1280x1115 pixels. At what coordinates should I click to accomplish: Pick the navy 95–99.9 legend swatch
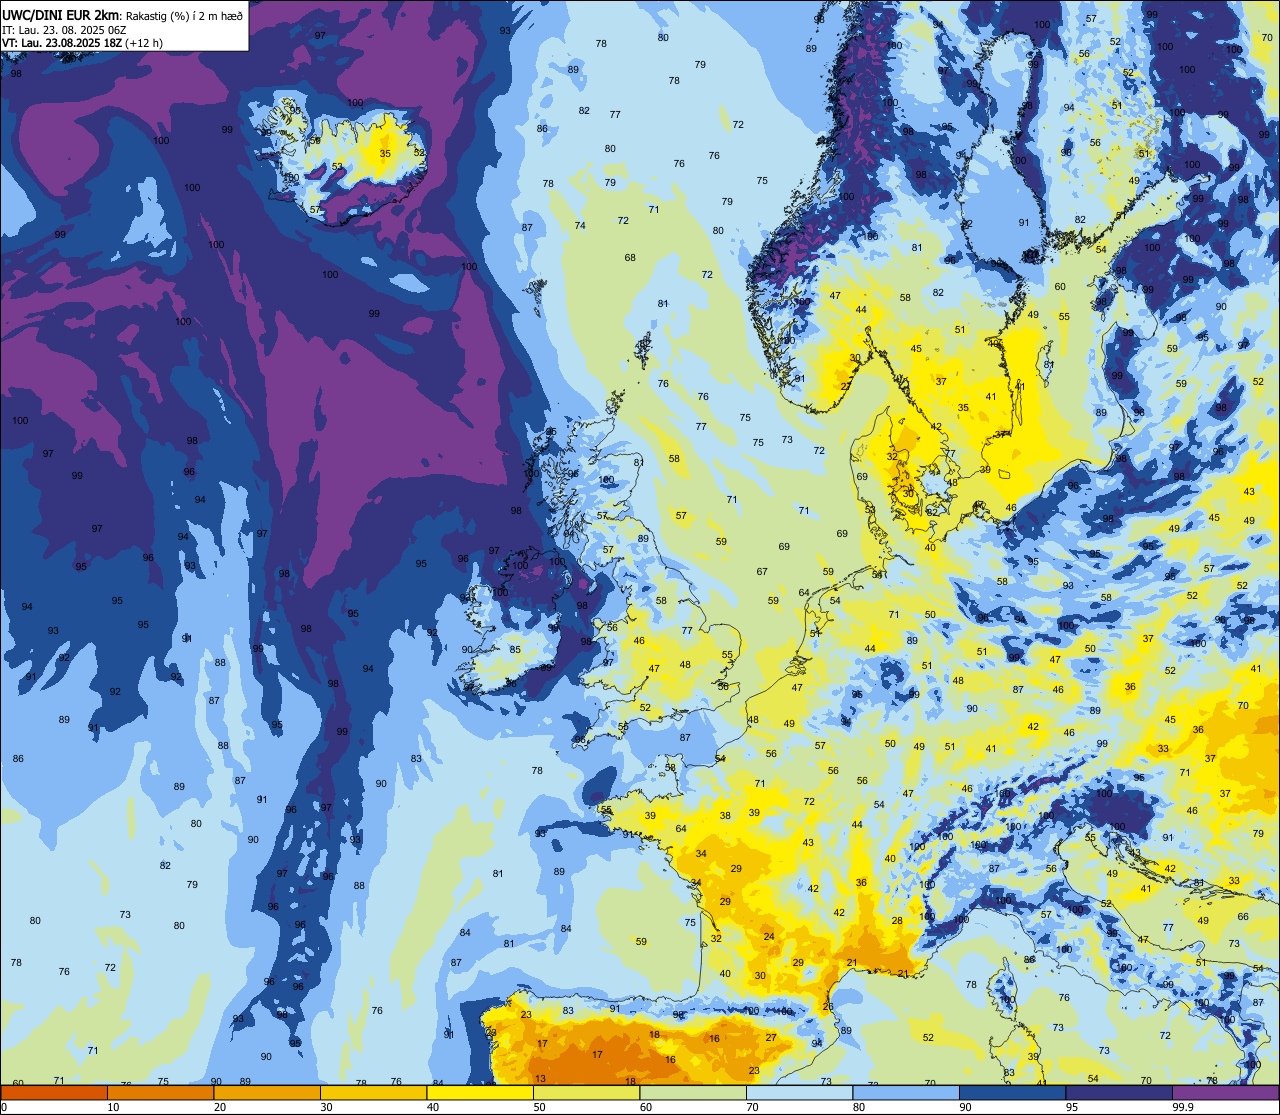point(1119,1092)
